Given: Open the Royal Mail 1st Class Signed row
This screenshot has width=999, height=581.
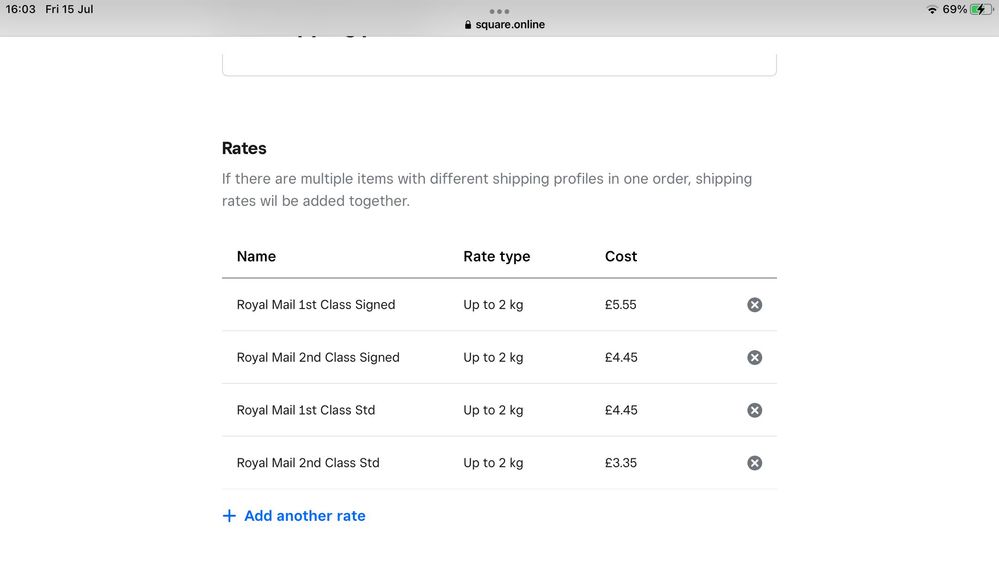Looking at the screenshot, I should click(x=316, y=305).
